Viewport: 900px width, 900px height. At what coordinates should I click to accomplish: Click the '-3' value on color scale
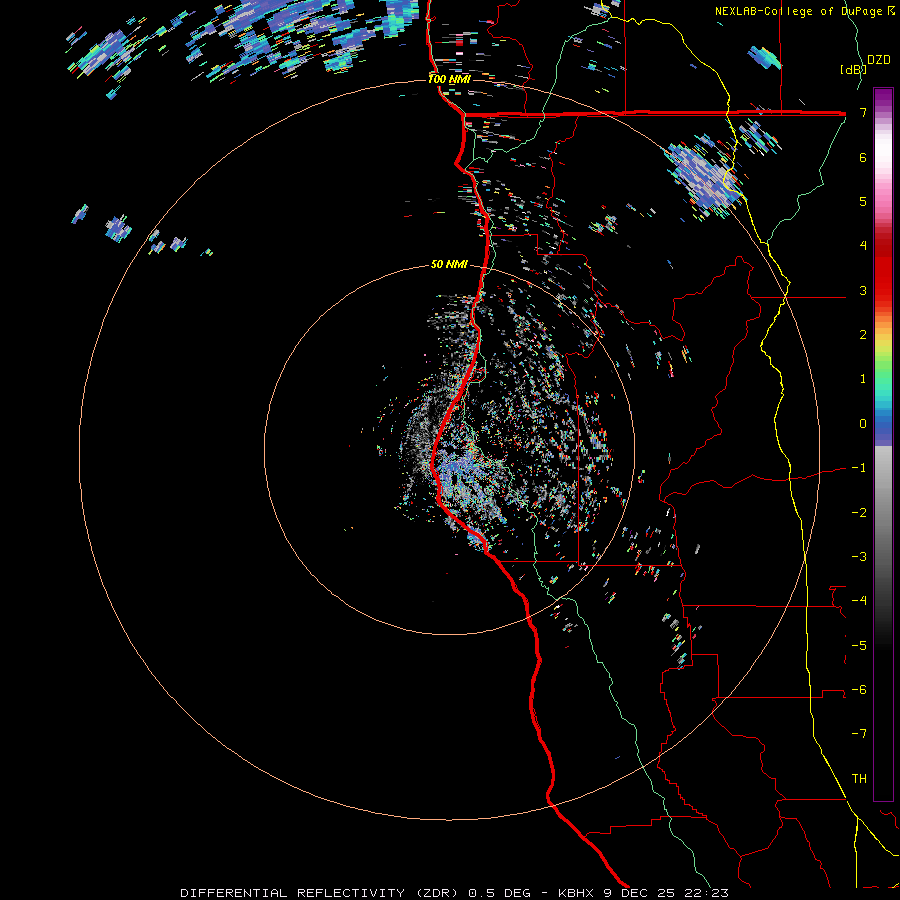[859, 557]
